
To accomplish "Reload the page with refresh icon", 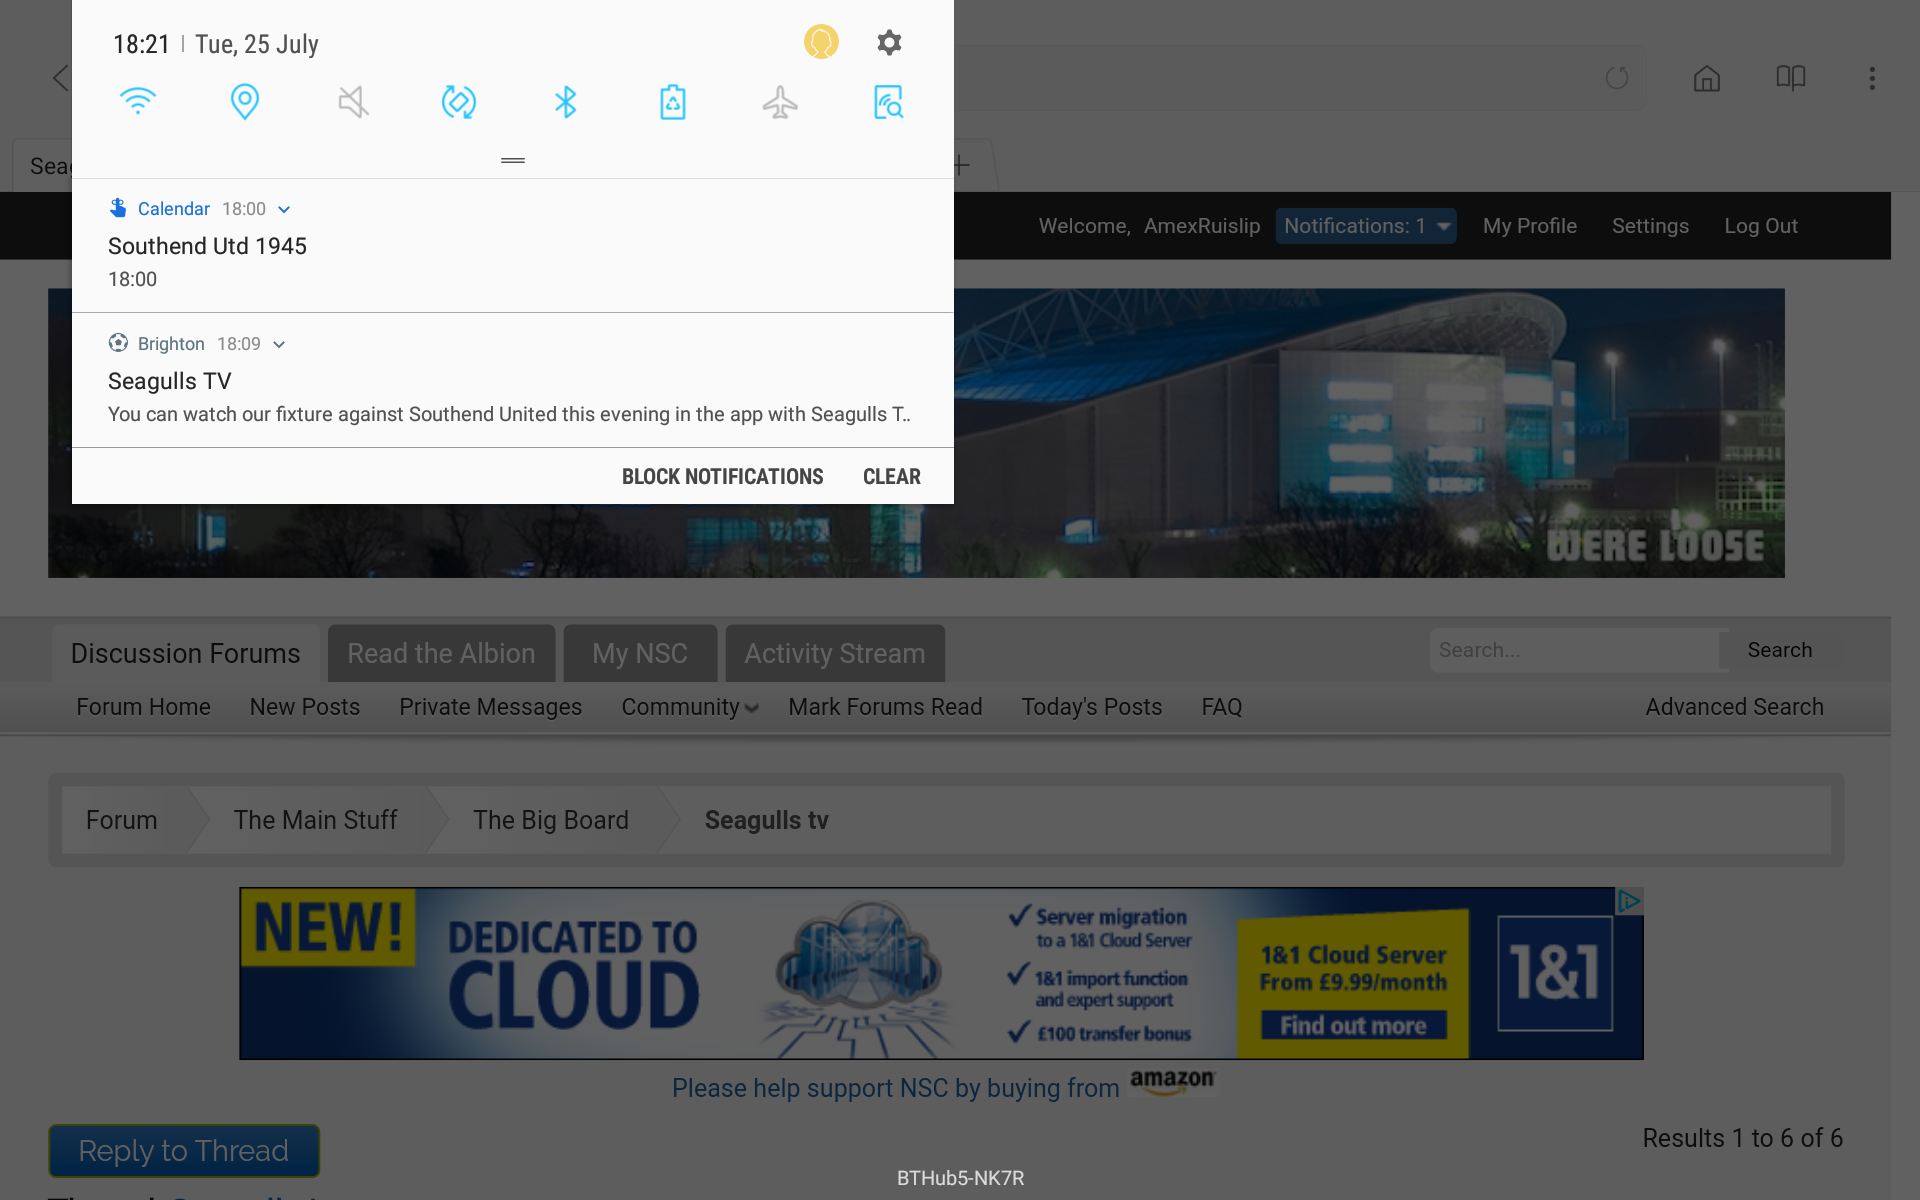I will 1617,78.
